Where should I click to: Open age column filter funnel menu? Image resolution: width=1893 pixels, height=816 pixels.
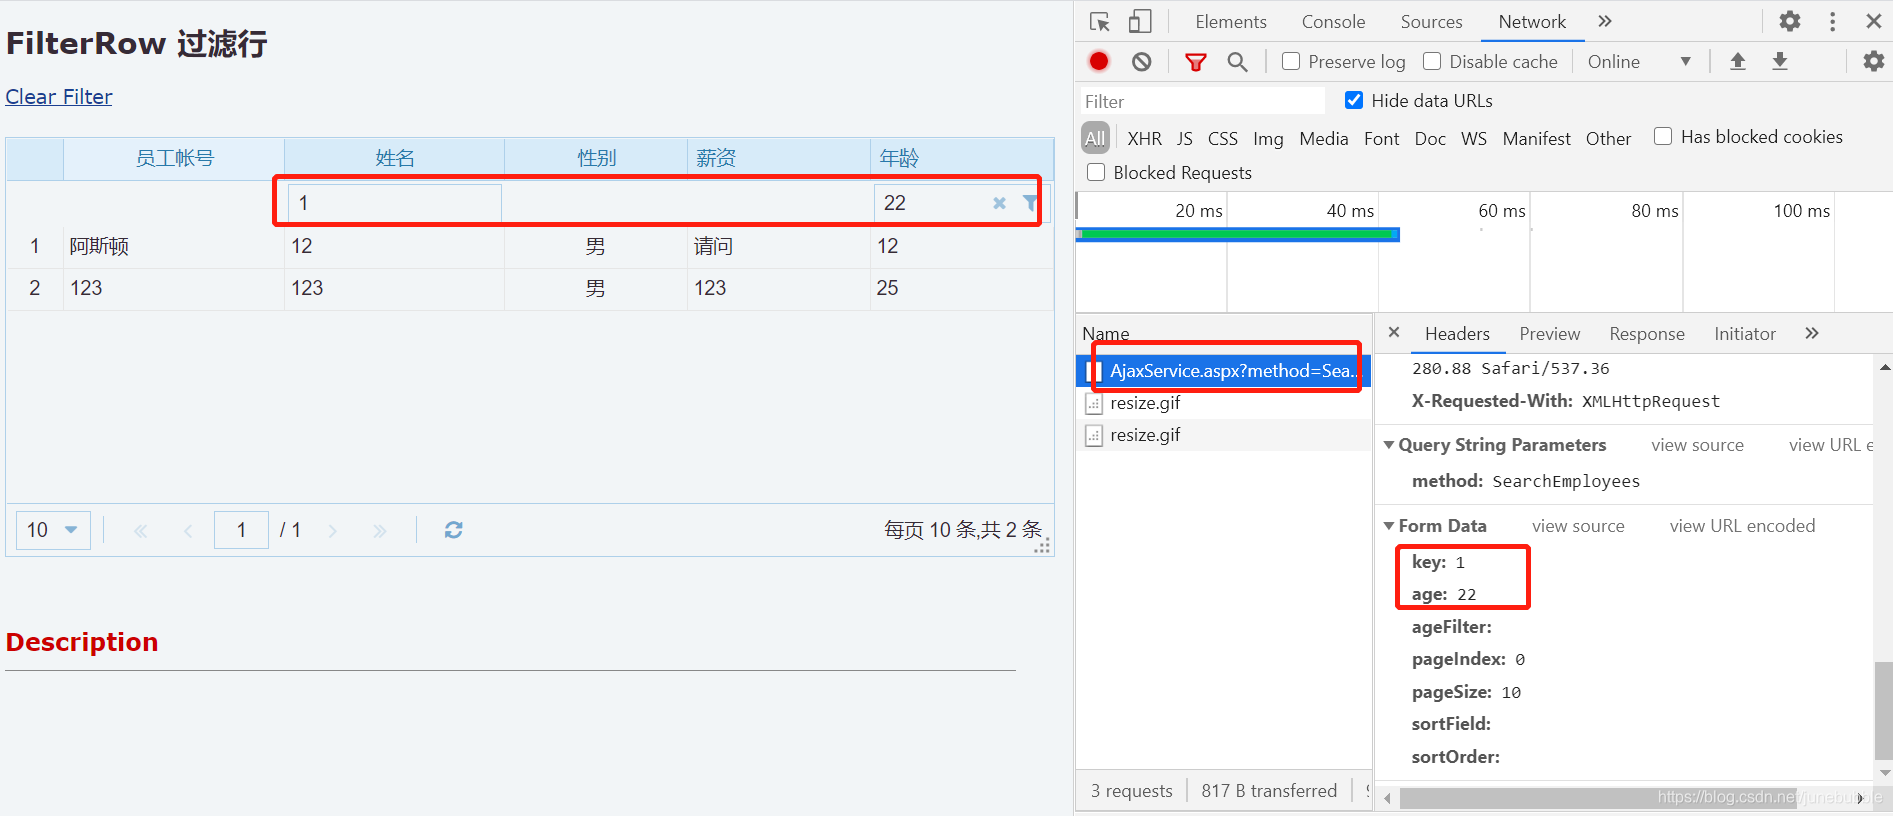pyautogui.click(x=1030, y=203)
